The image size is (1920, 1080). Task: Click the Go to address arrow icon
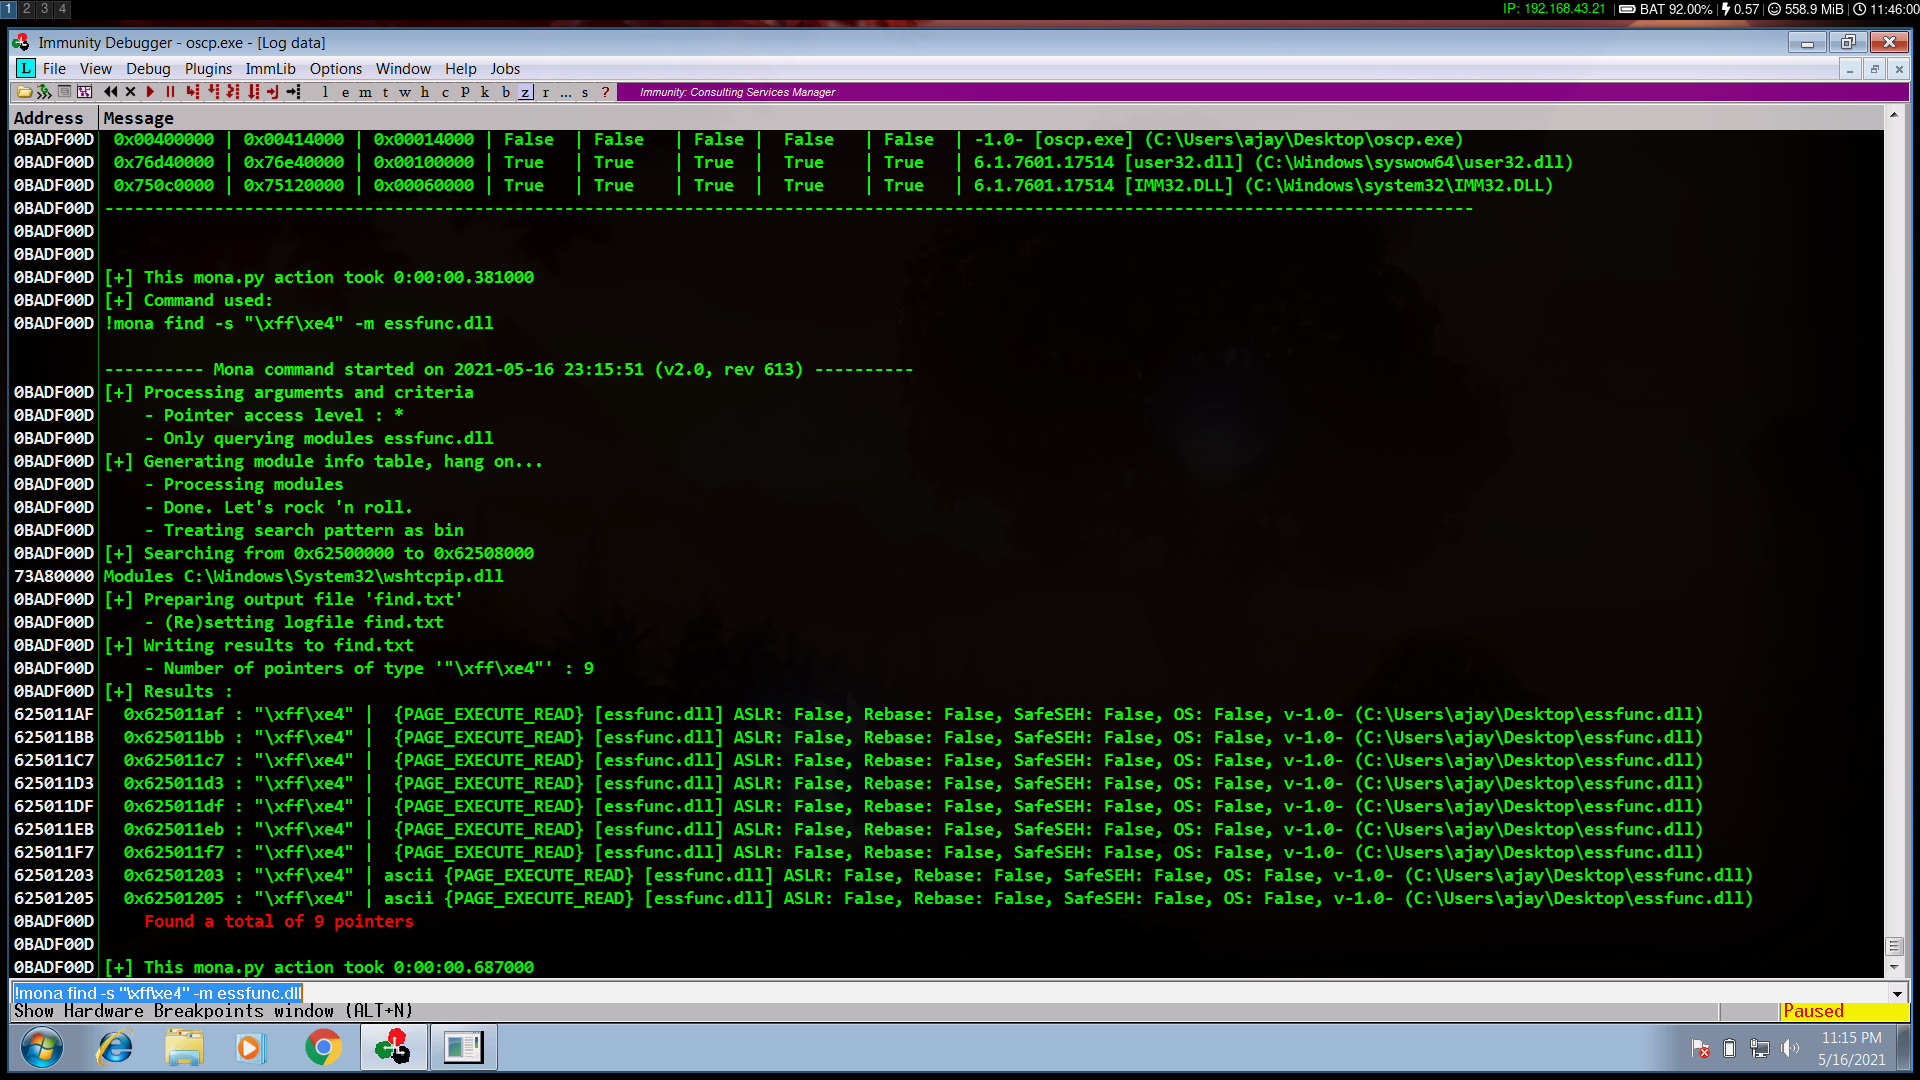click(293, 92)
